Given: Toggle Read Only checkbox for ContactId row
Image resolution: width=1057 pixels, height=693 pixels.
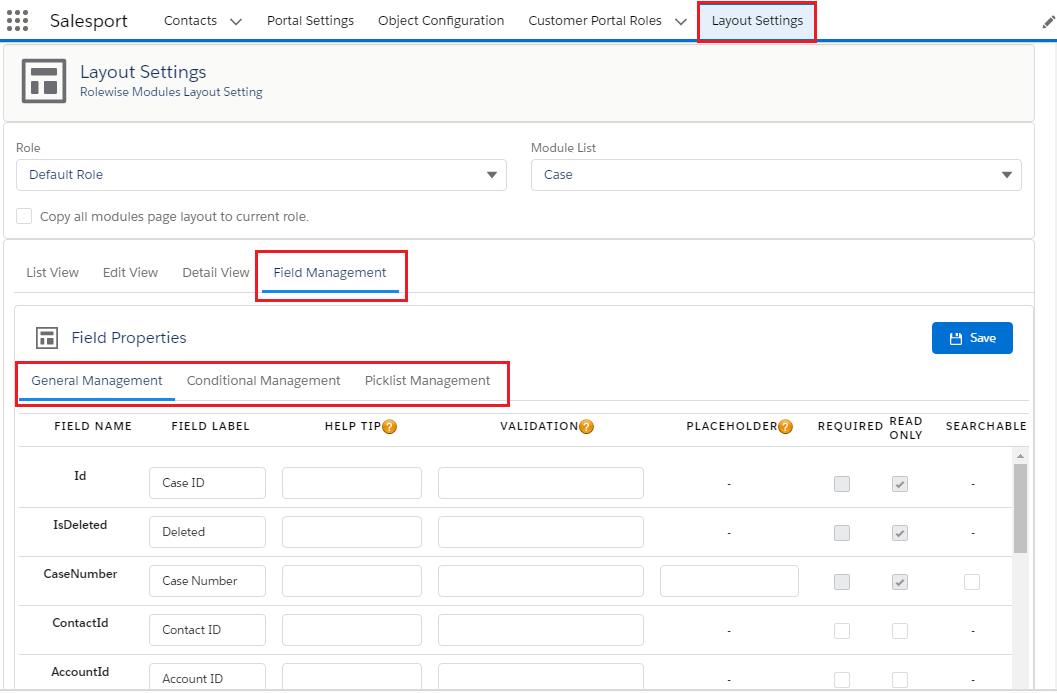Looking at the screenshot, I should [900, 631].
